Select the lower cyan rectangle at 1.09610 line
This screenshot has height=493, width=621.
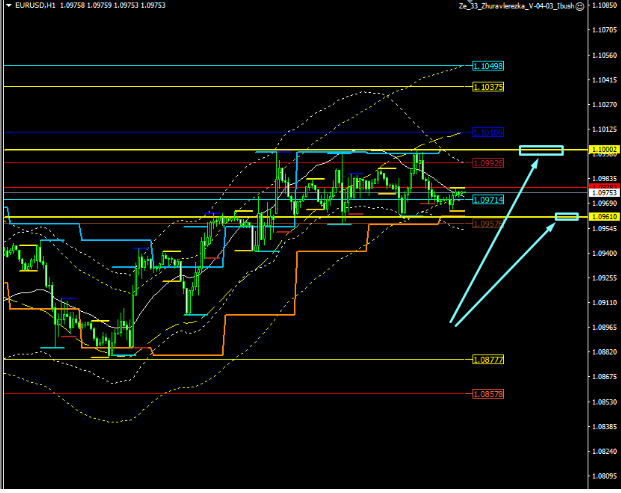pyautogui.click(x=567, y=217)
